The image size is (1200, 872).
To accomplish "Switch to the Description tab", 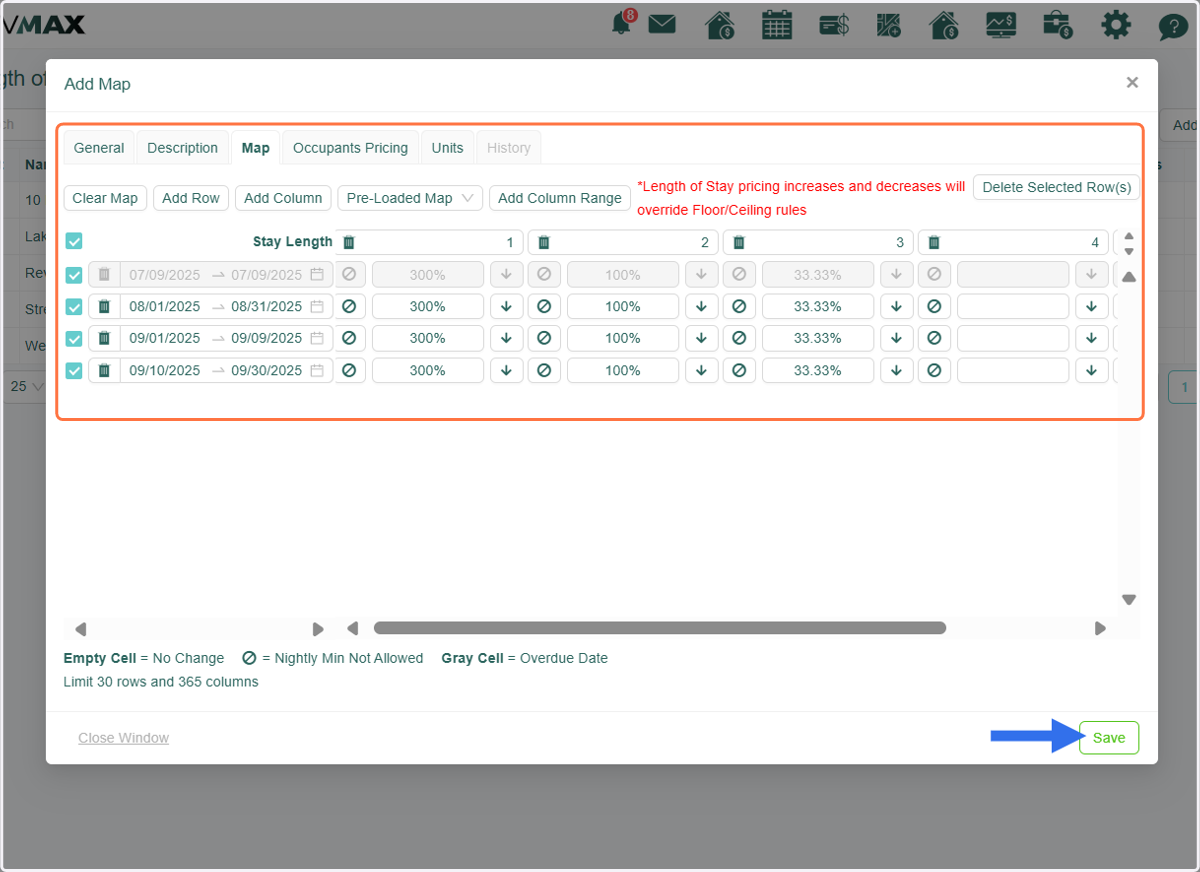I will pyautogui.click(x=182, y=148).
